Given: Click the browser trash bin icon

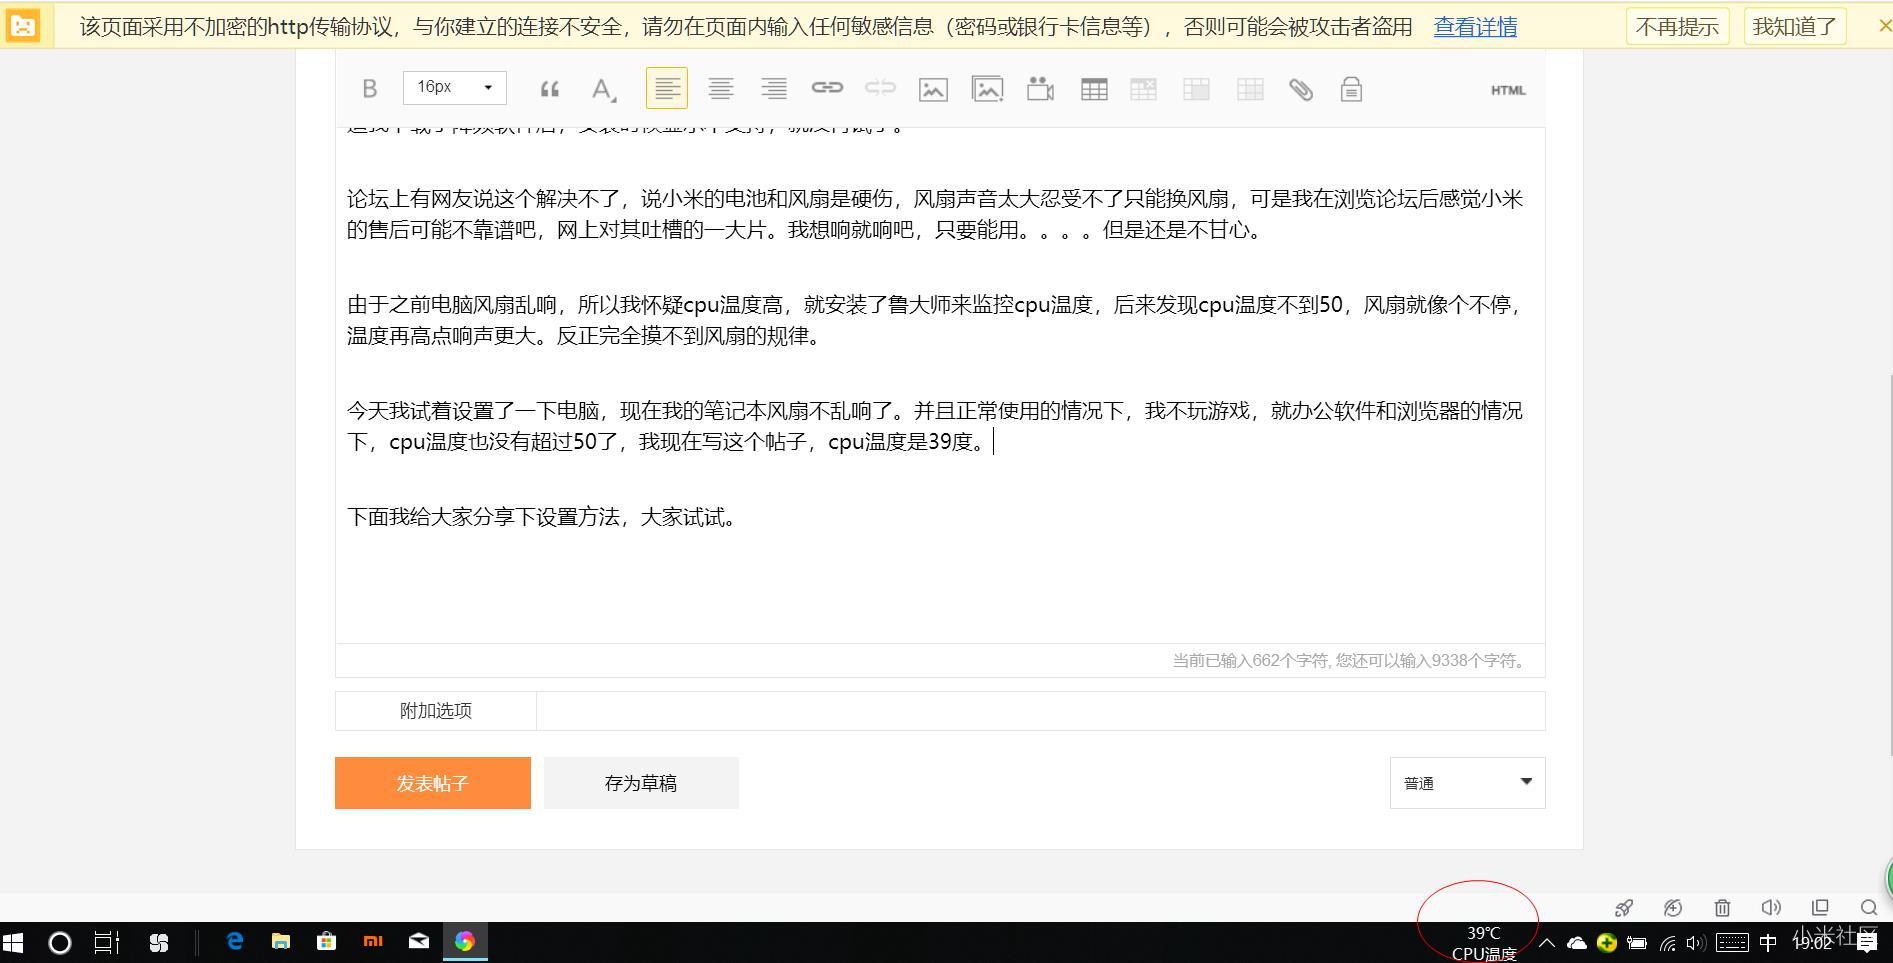Looking at the screenshot, I should (1722, 908).
